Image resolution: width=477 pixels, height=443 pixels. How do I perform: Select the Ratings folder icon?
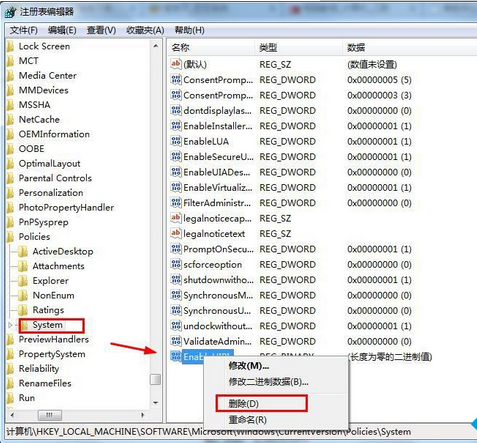pos(23,310)
